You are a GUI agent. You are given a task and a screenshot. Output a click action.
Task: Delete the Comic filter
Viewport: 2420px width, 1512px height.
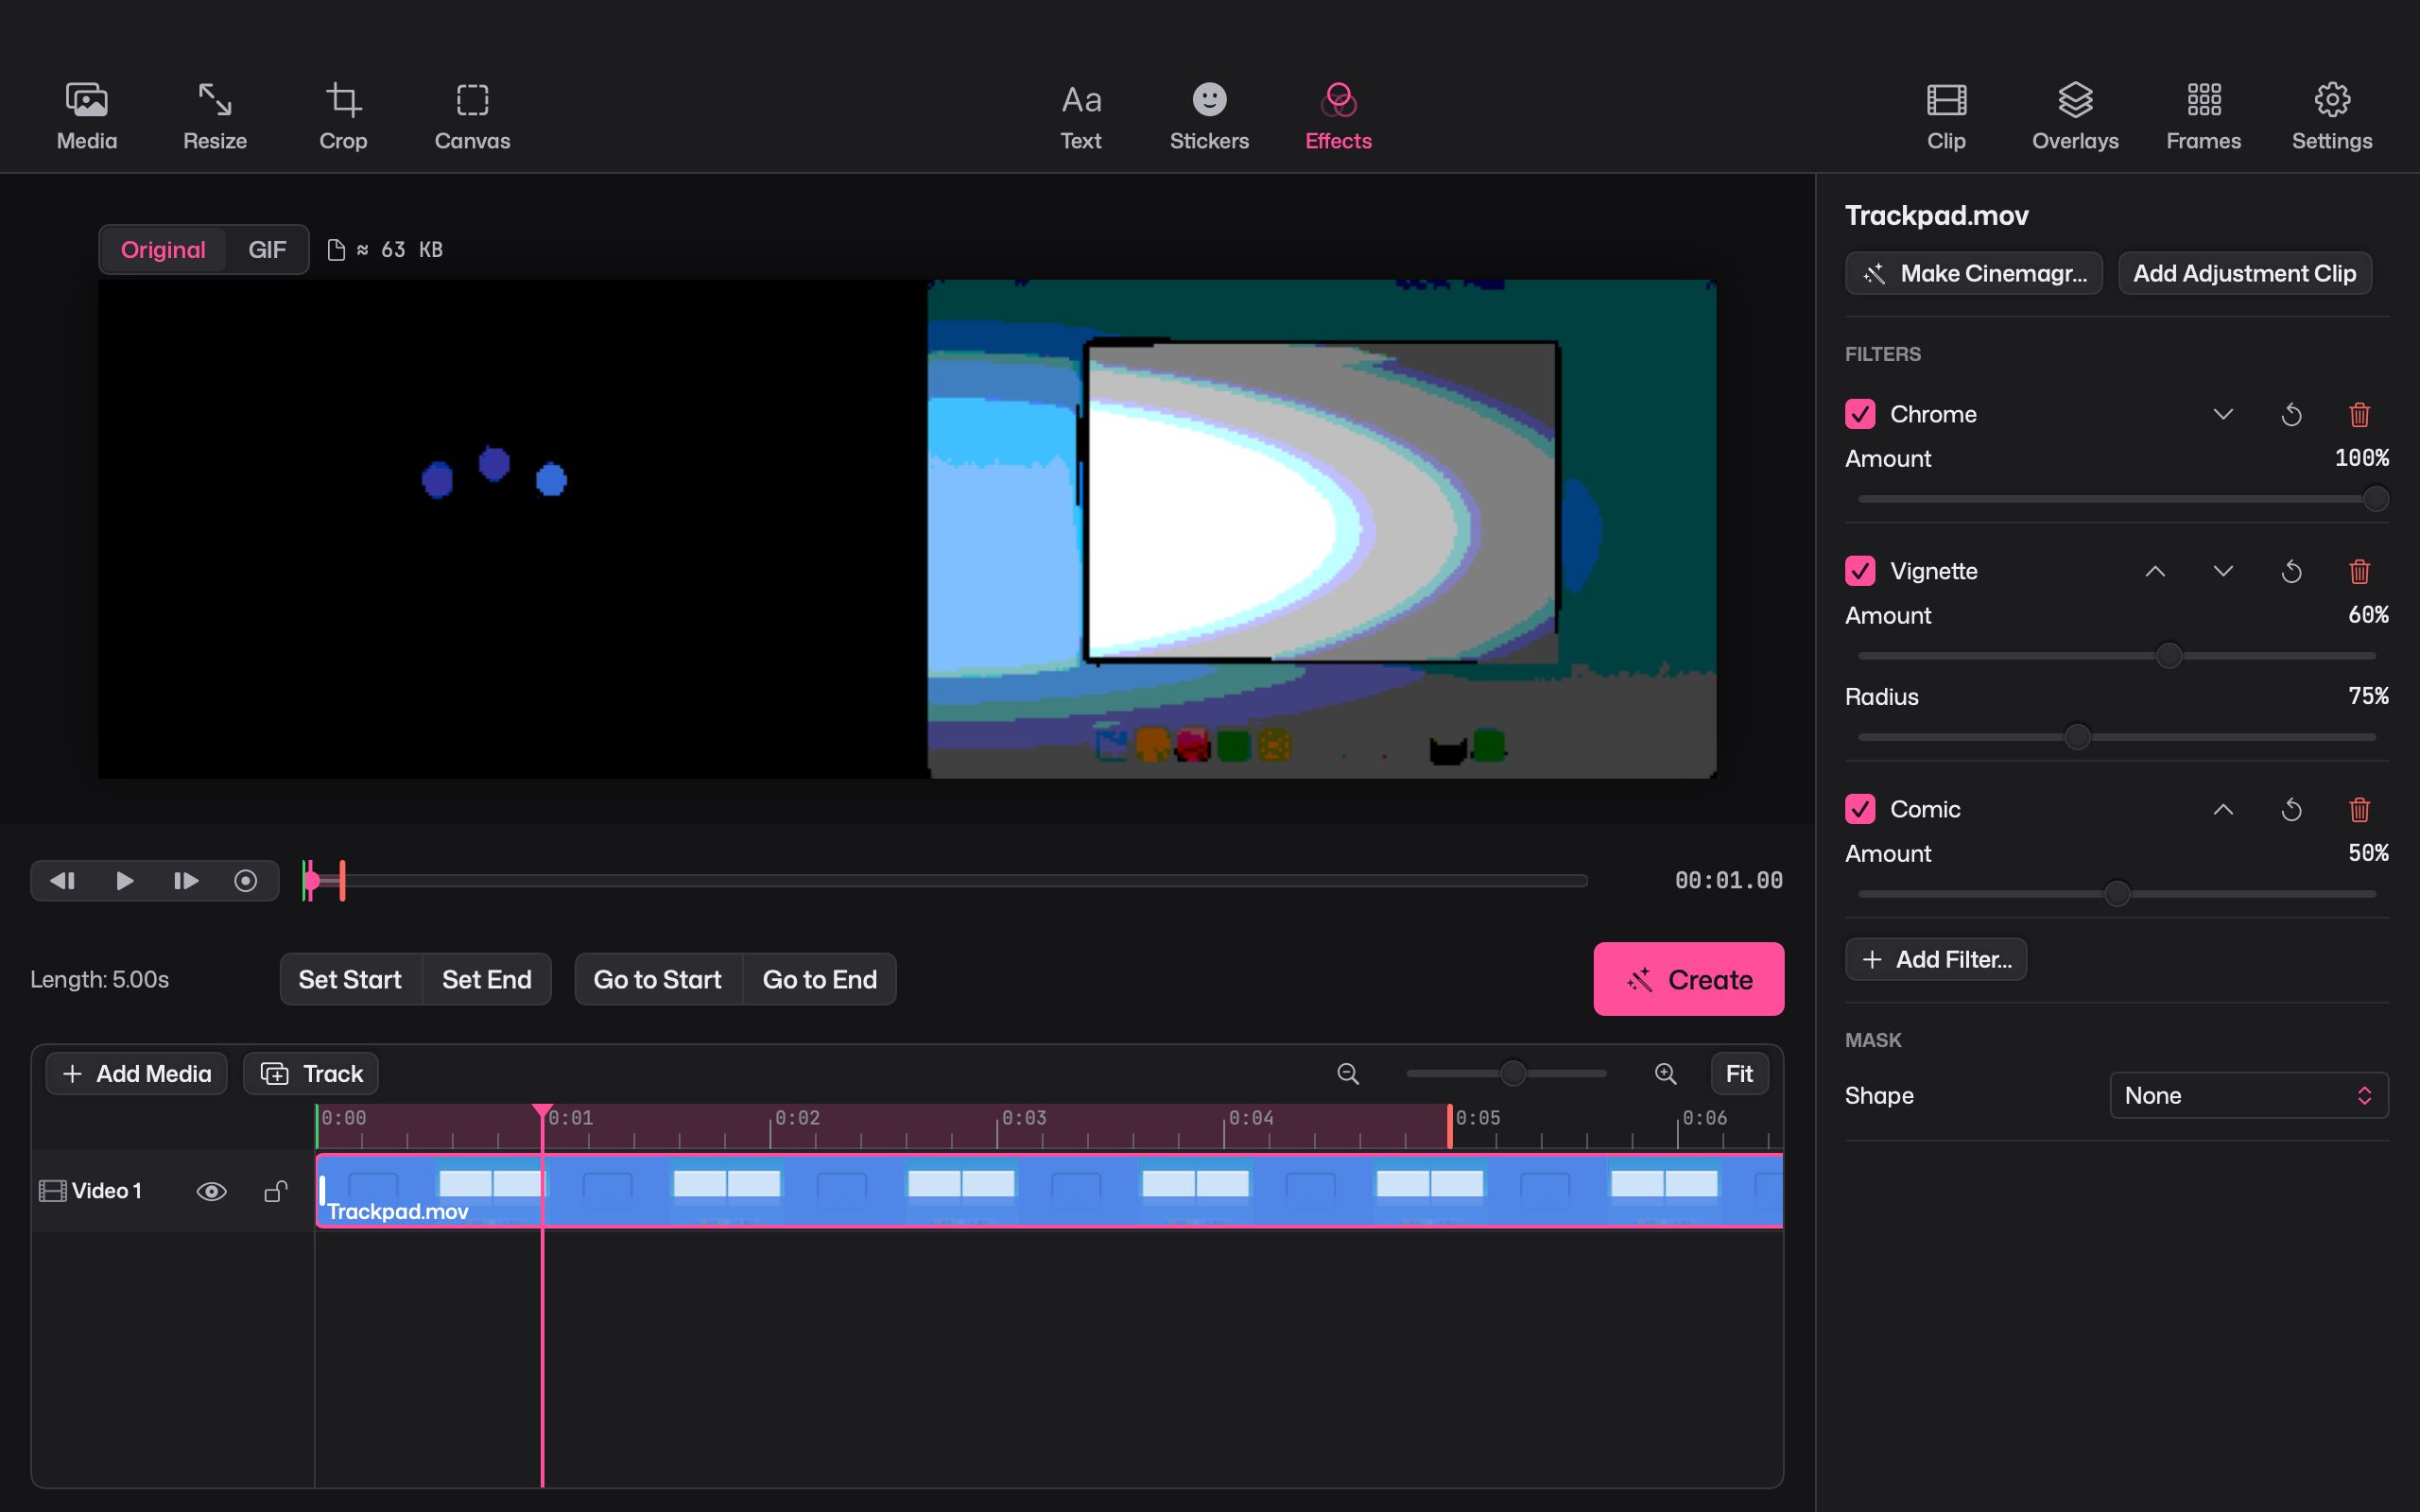[x=2359, y=809]
